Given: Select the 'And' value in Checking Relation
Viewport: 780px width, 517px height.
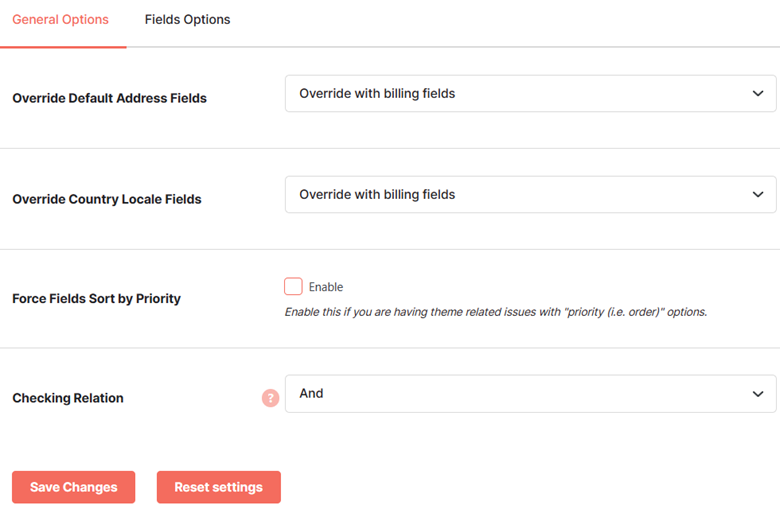Looking at the screenshot, I should tap(311, 394).
